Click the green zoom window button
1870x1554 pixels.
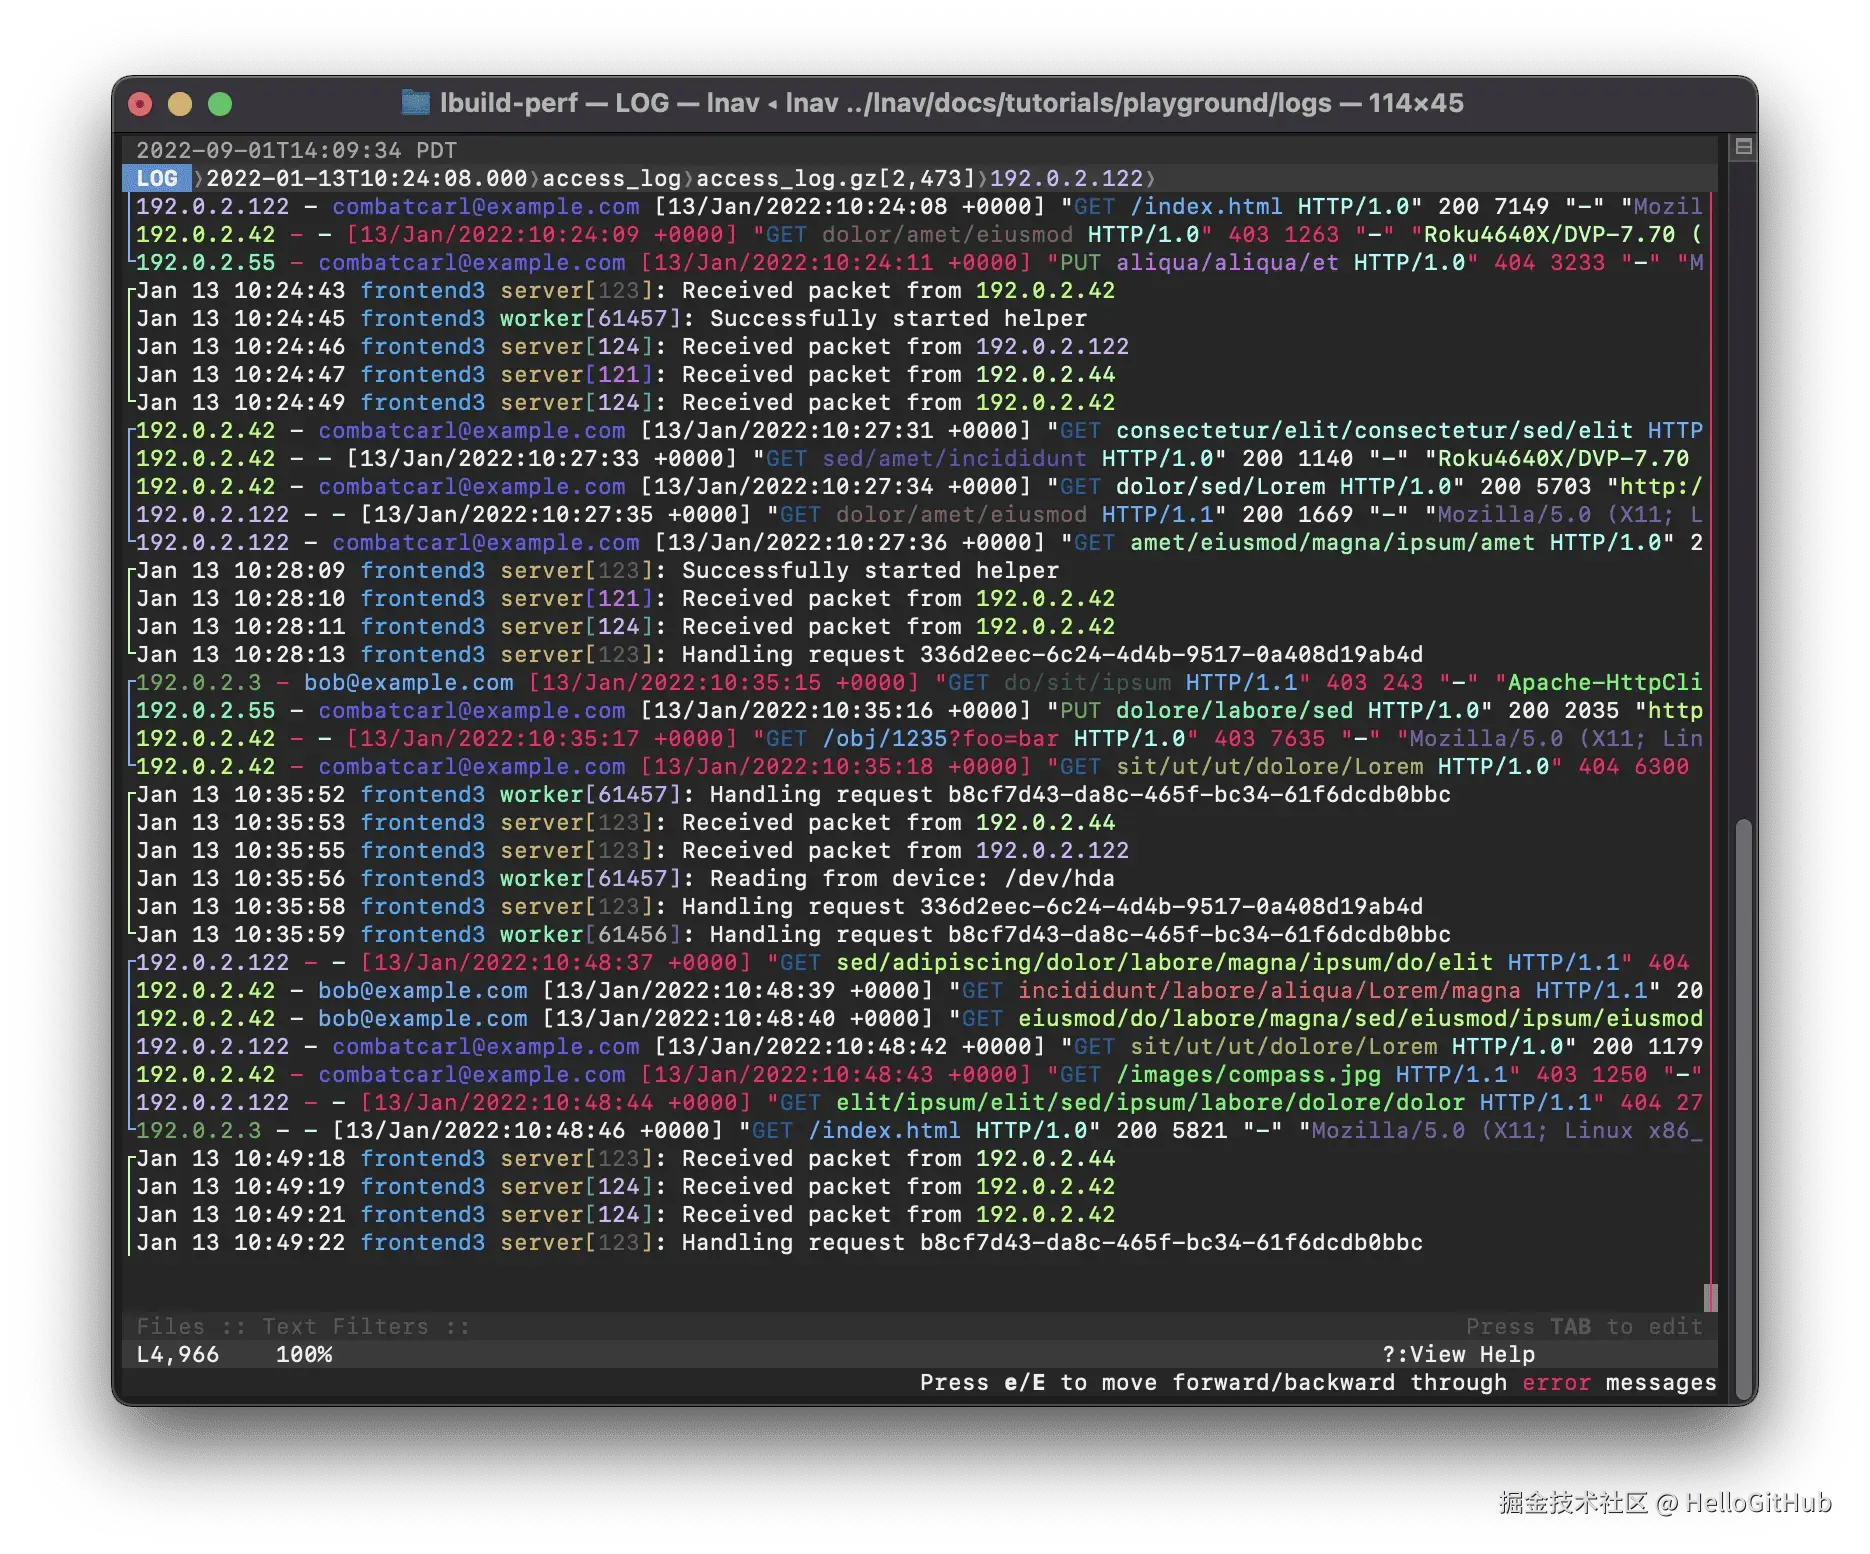point(220,104)
